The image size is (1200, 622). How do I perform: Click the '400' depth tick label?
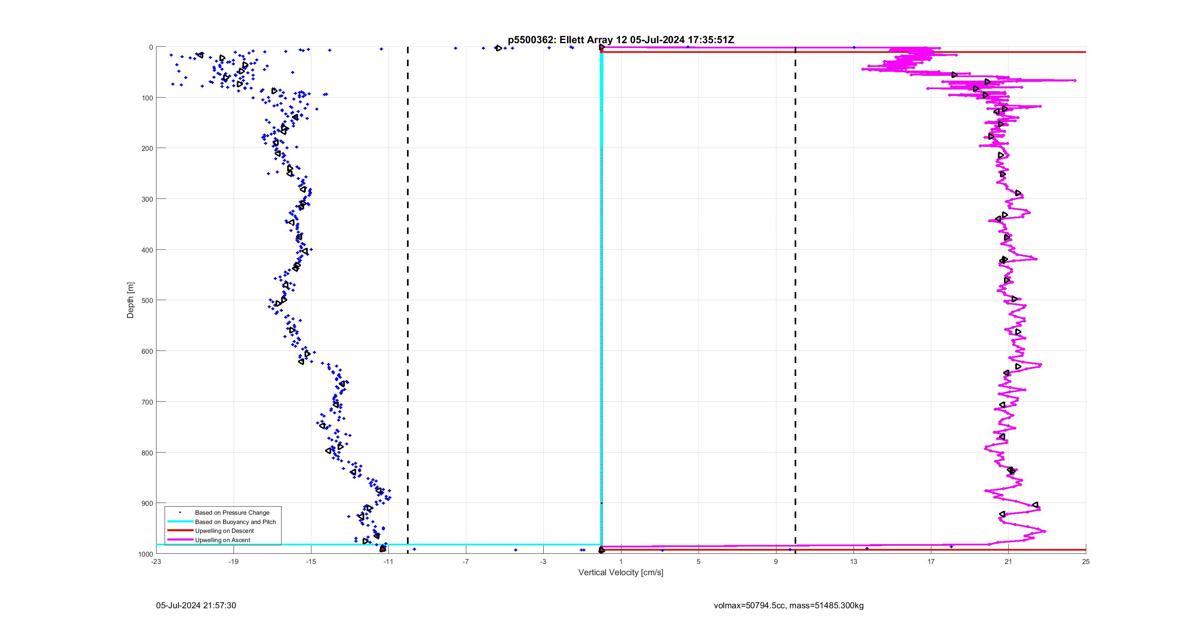coord(146,250)
